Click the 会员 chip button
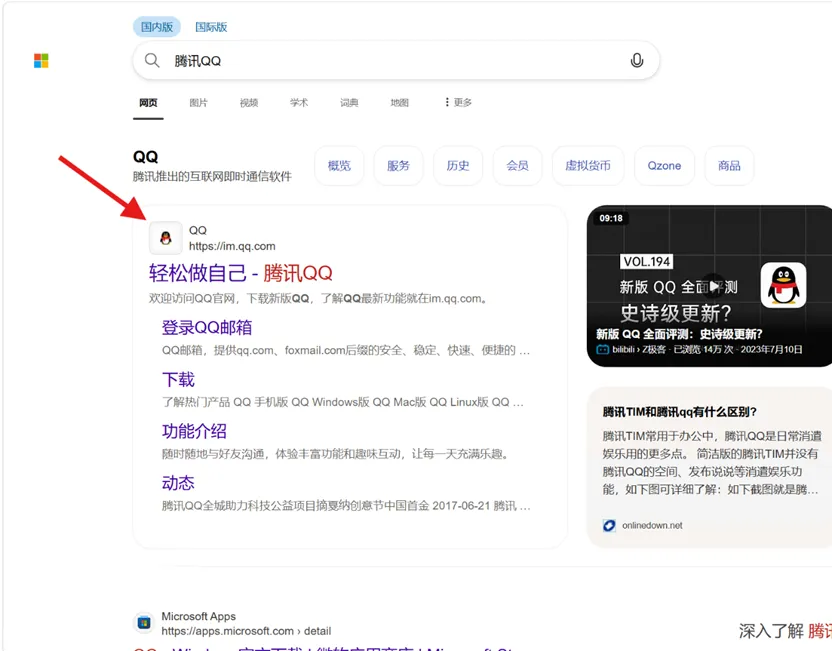The image size is (832, 651). coord(517,166)
